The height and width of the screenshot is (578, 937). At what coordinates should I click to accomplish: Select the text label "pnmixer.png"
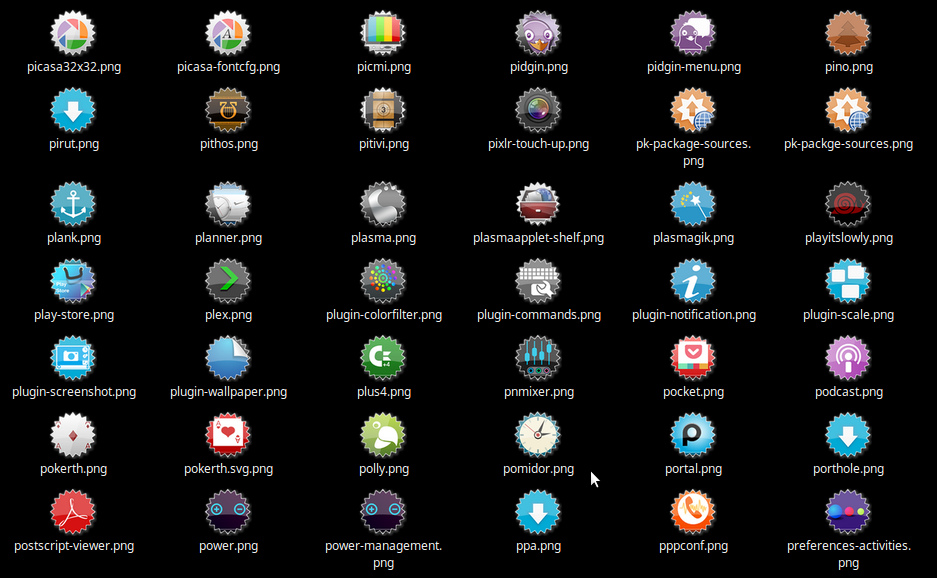click(x=538, y=392)
